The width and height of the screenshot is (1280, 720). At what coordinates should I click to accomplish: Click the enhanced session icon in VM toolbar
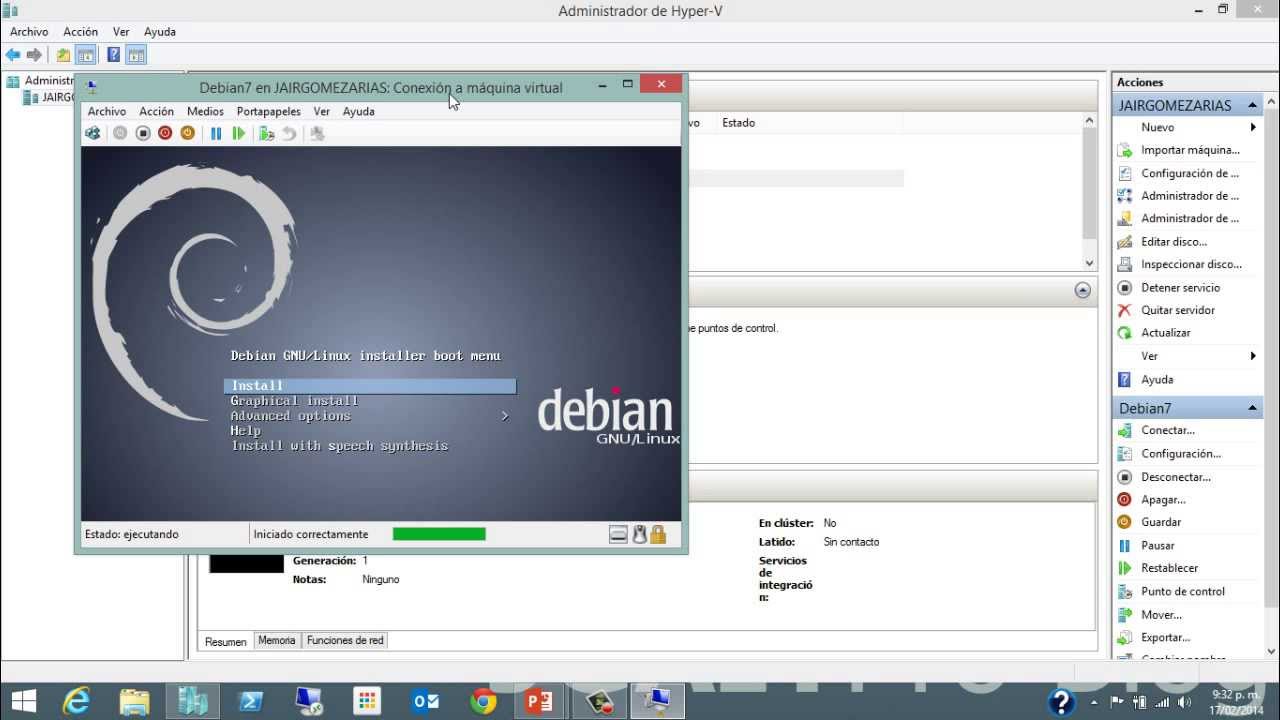click(318, 133)
